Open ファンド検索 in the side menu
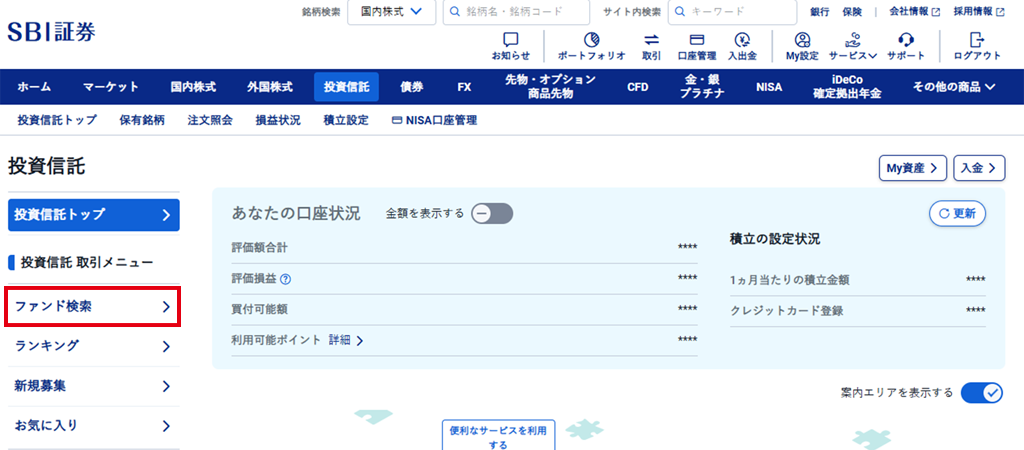The width and height of the screenshot is (1024, 450). pyautogui.click(x=92, y=306)
